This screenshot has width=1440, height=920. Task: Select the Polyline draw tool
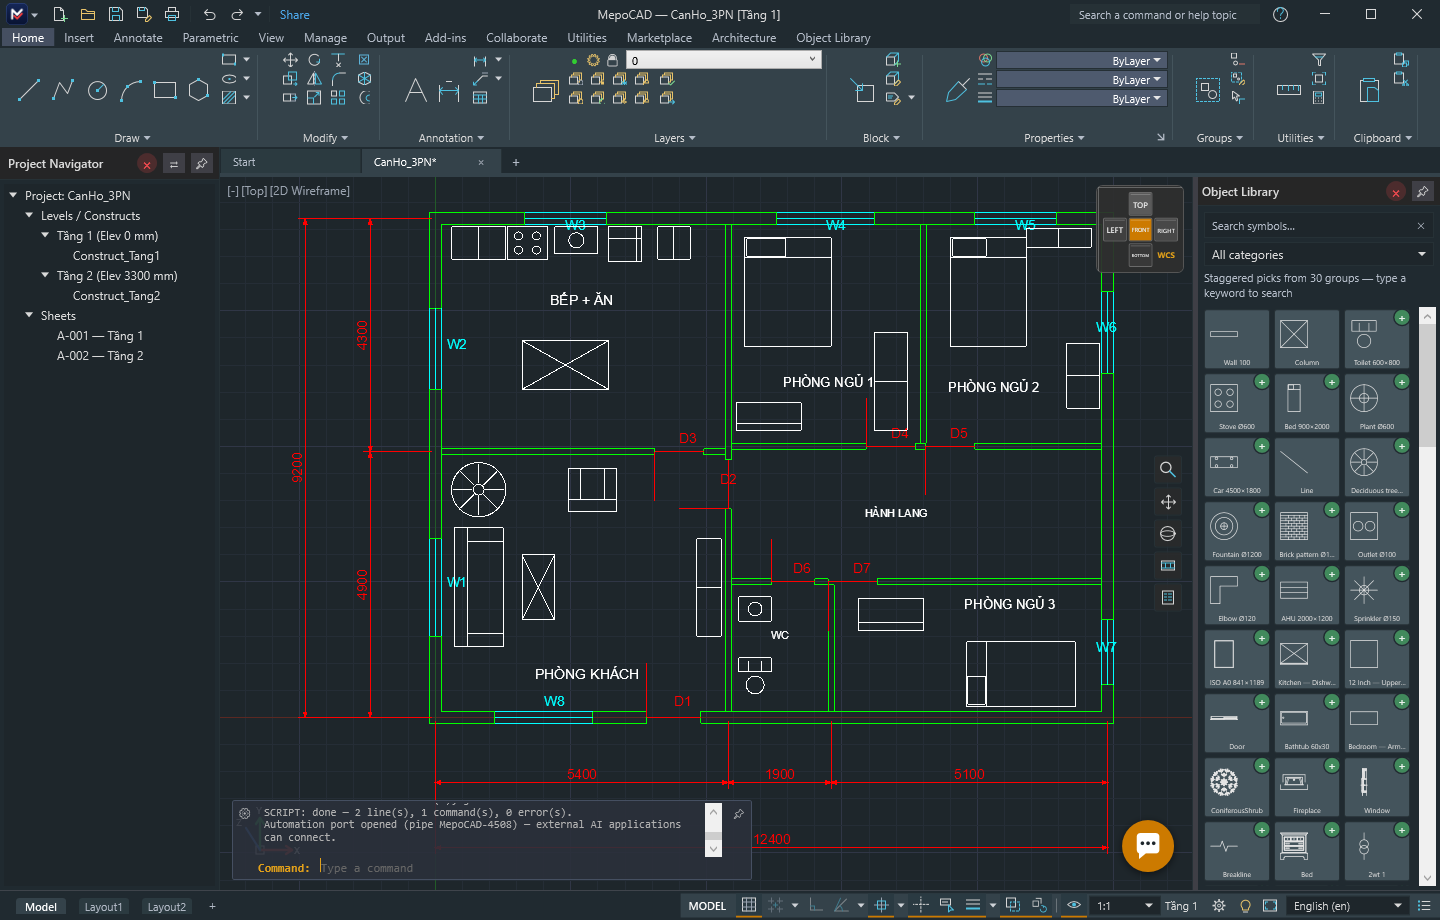(63, 91)
